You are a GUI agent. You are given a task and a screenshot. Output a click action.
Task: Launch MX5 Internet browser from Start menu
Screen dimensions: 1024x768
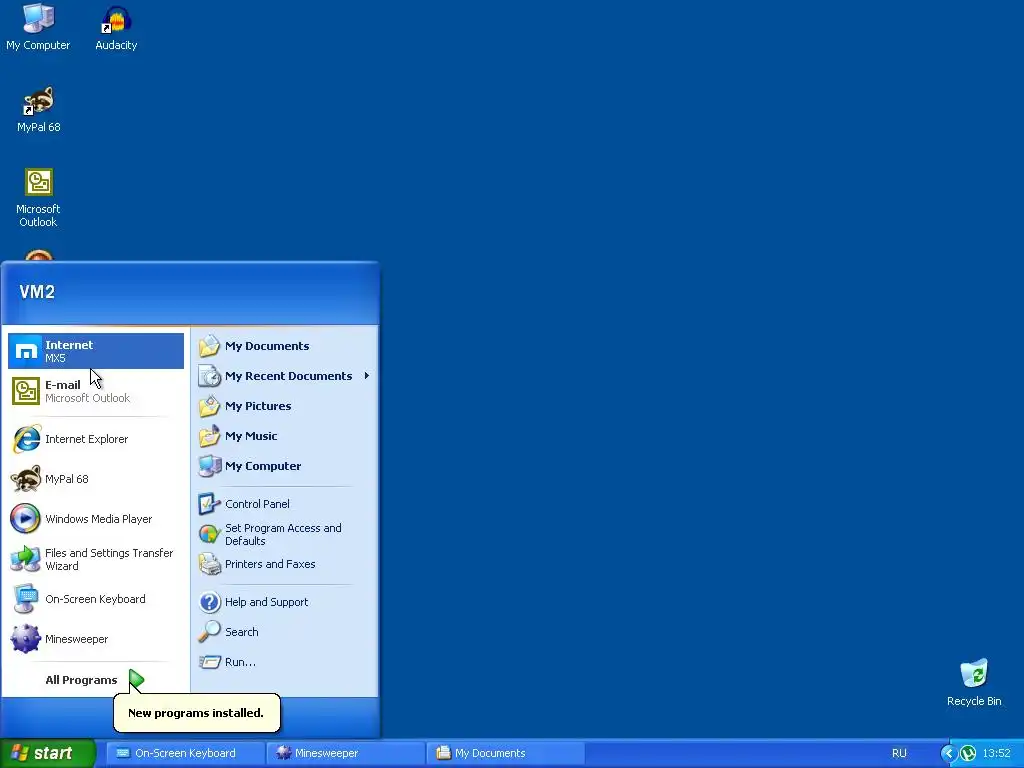coord(96,351)
